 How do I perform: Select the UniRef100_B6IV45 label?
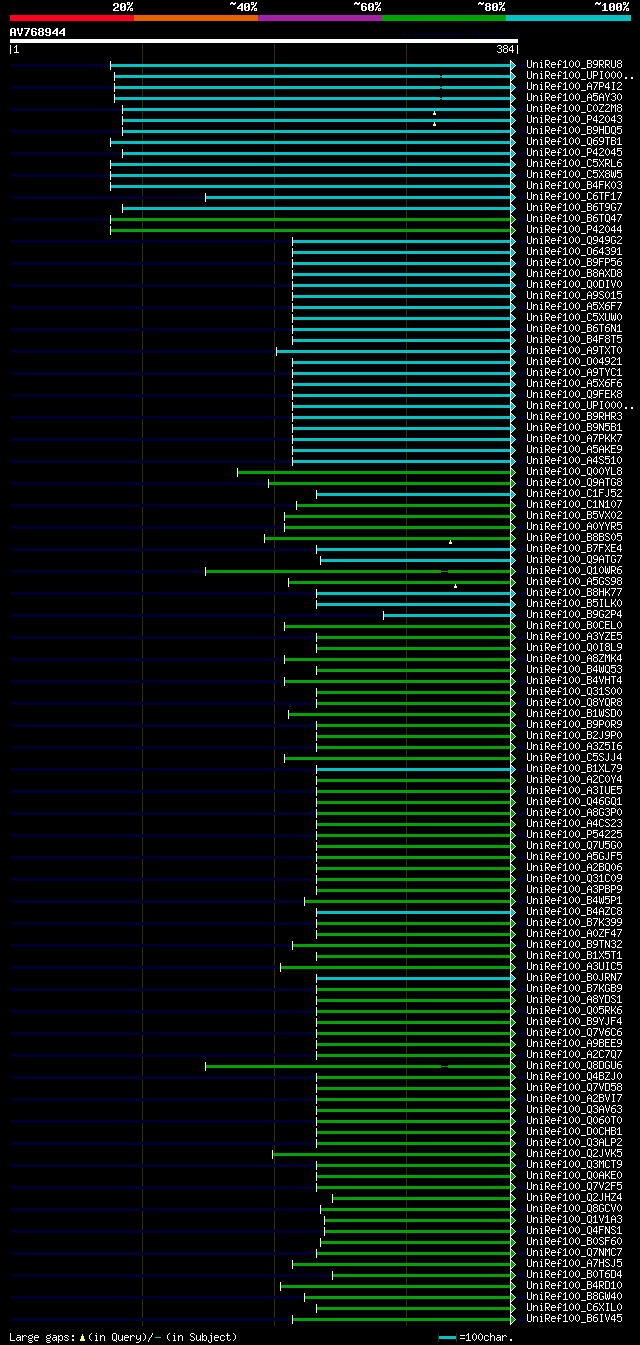coord(574,1319)
